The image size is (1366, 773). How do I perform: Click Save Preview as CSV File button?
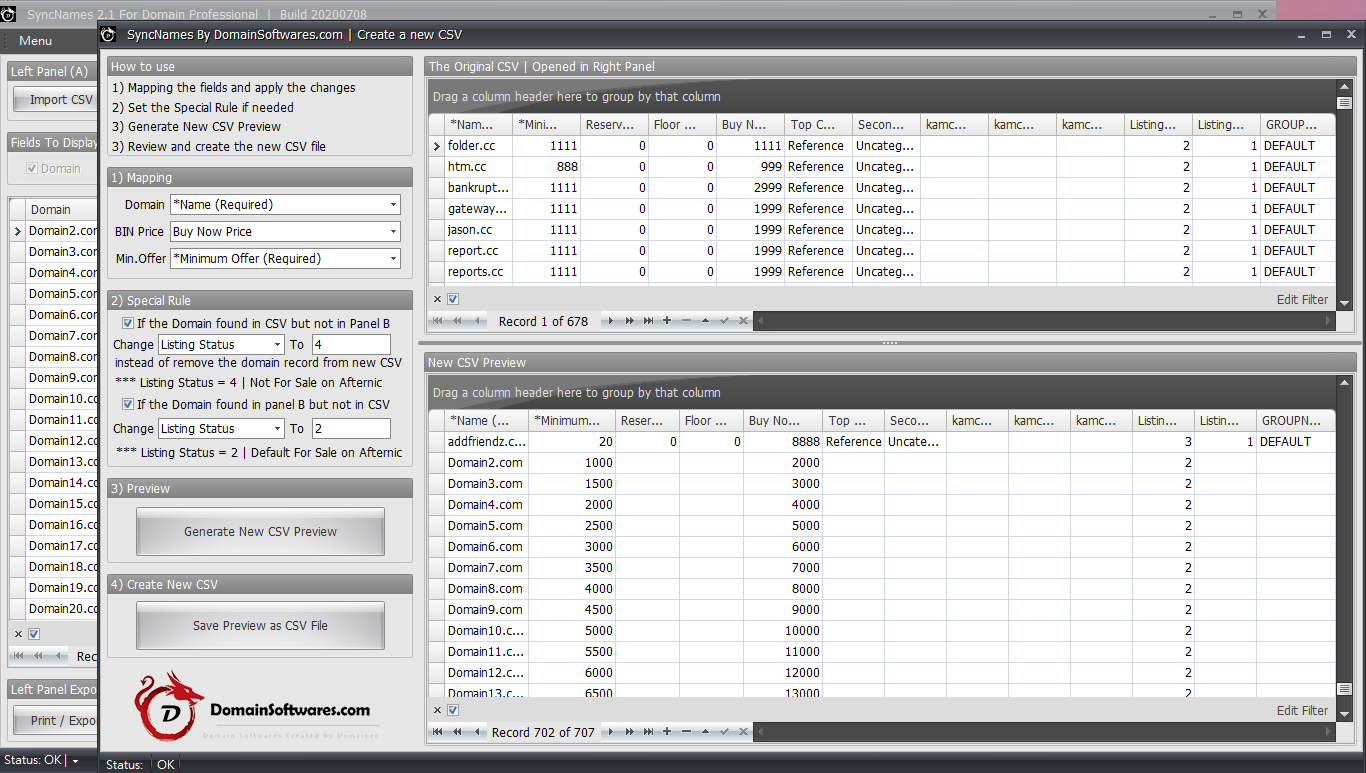[260, 625]
